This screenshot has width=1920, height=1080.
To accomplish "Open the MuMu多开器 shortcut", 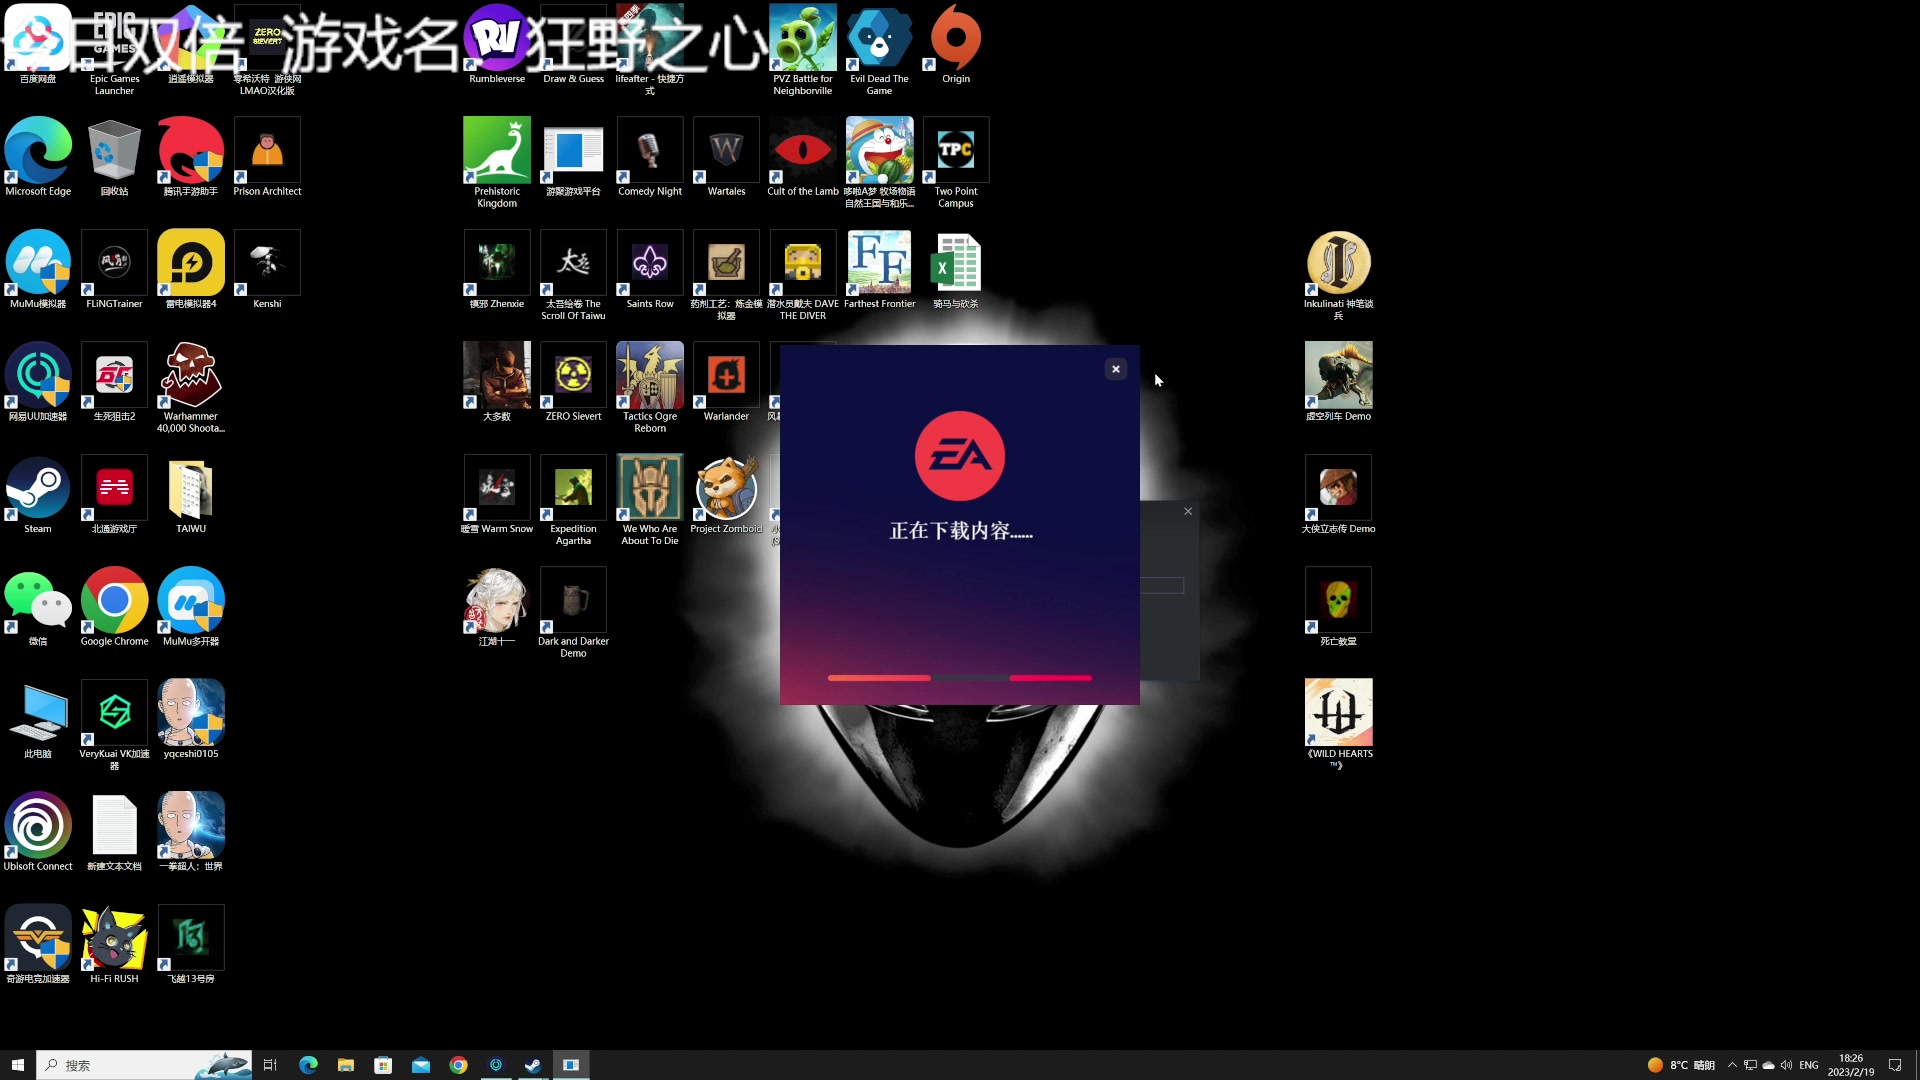I will click(191, 607).
